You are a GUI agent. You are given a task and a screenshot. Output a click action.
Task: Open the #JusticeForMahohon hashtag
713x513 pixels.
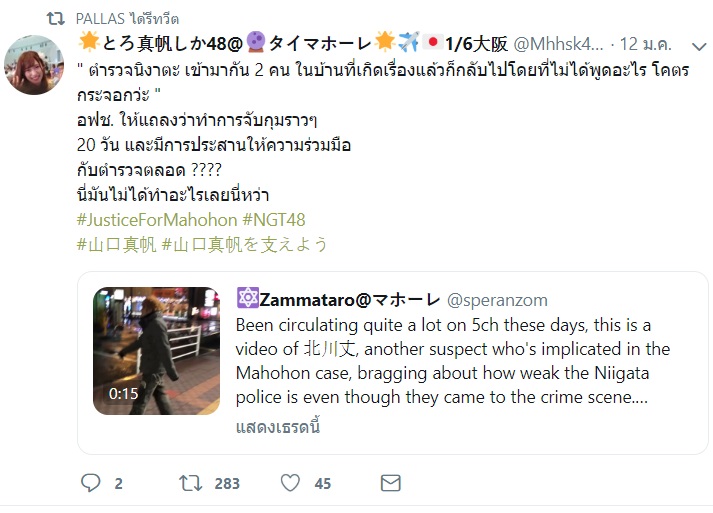tap(157, 220)
